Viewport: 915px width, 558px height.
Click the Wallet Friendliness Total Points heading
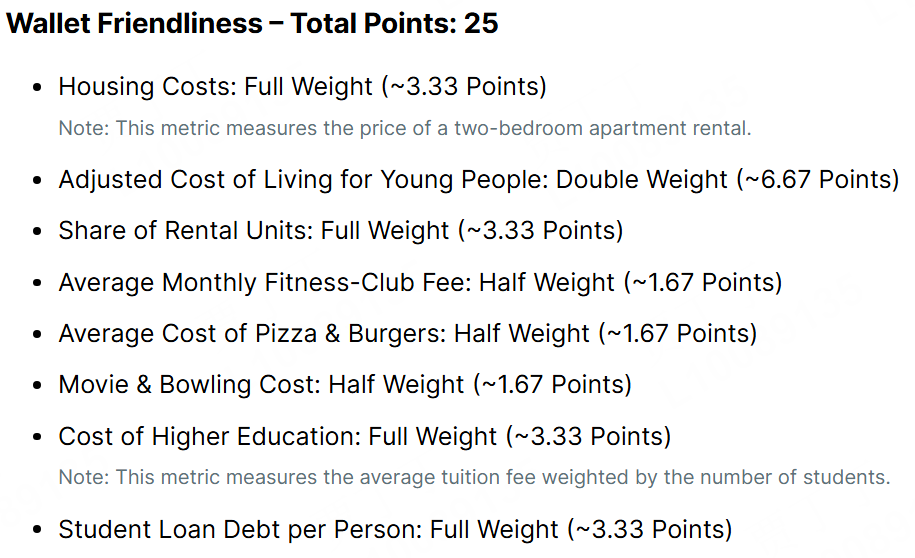[x=252, y=24]
